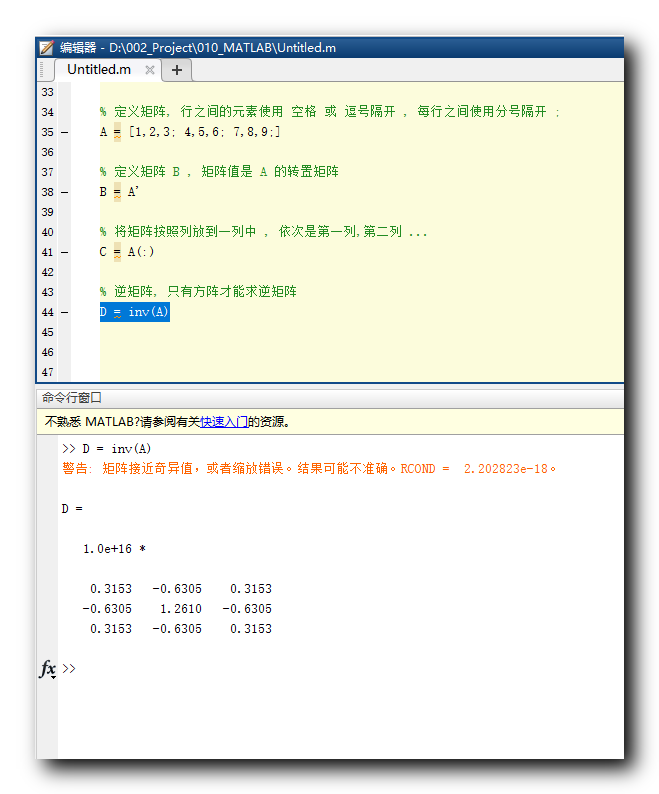Click the matrix definition A = [1,2,3; 4,5,6; 7,8,9;]
659x794 pixels.
click(x=190, y=132)
